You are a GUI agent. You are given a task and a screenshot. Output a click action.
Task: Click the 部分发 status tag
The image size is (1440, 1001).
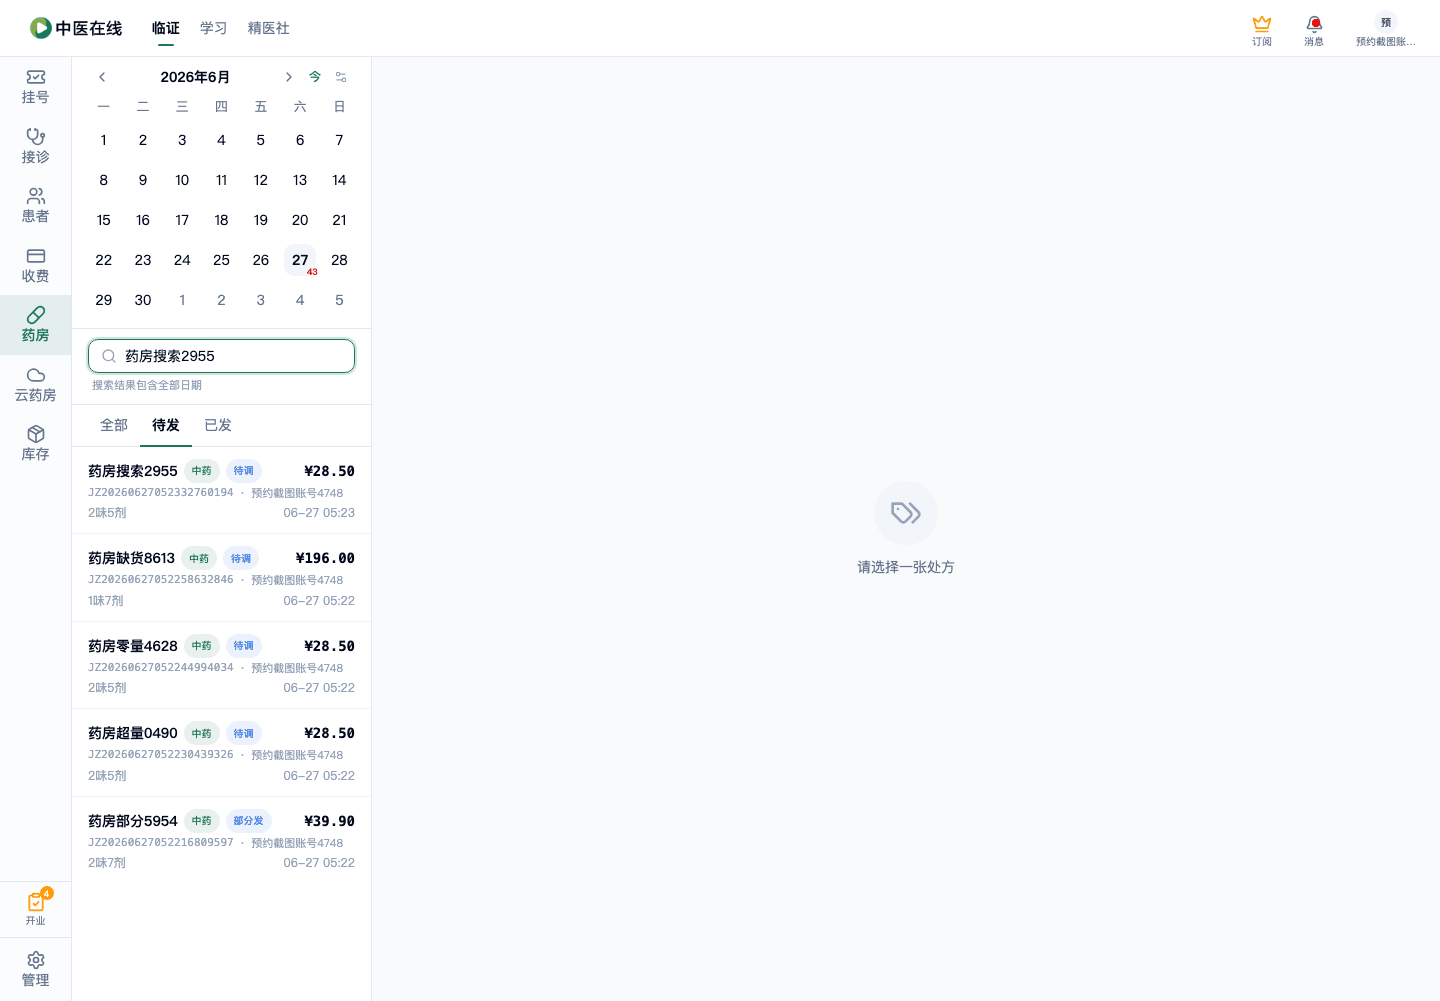point(248,821)
